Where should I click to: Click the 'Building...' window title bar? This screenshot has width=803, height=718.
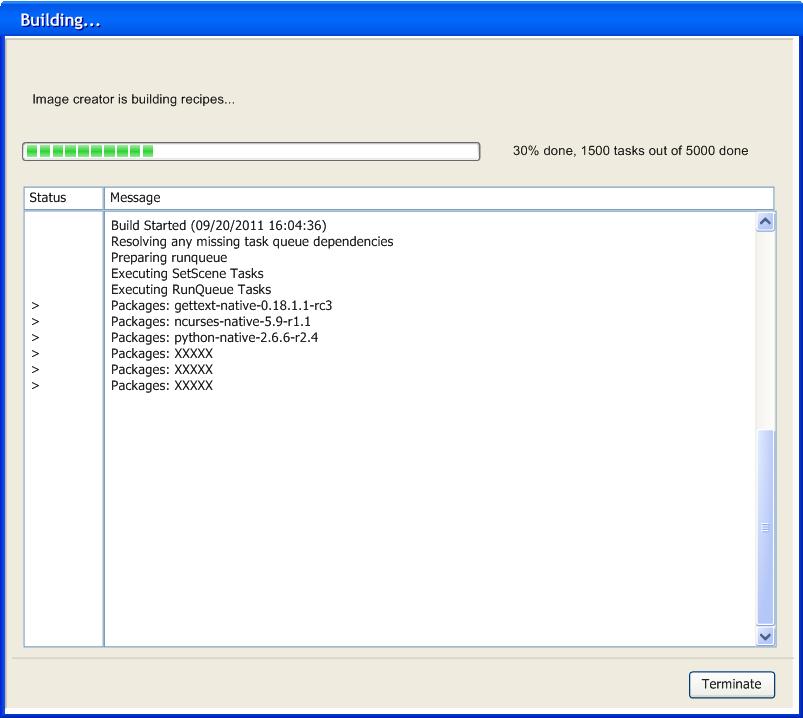tap(400, 20)
